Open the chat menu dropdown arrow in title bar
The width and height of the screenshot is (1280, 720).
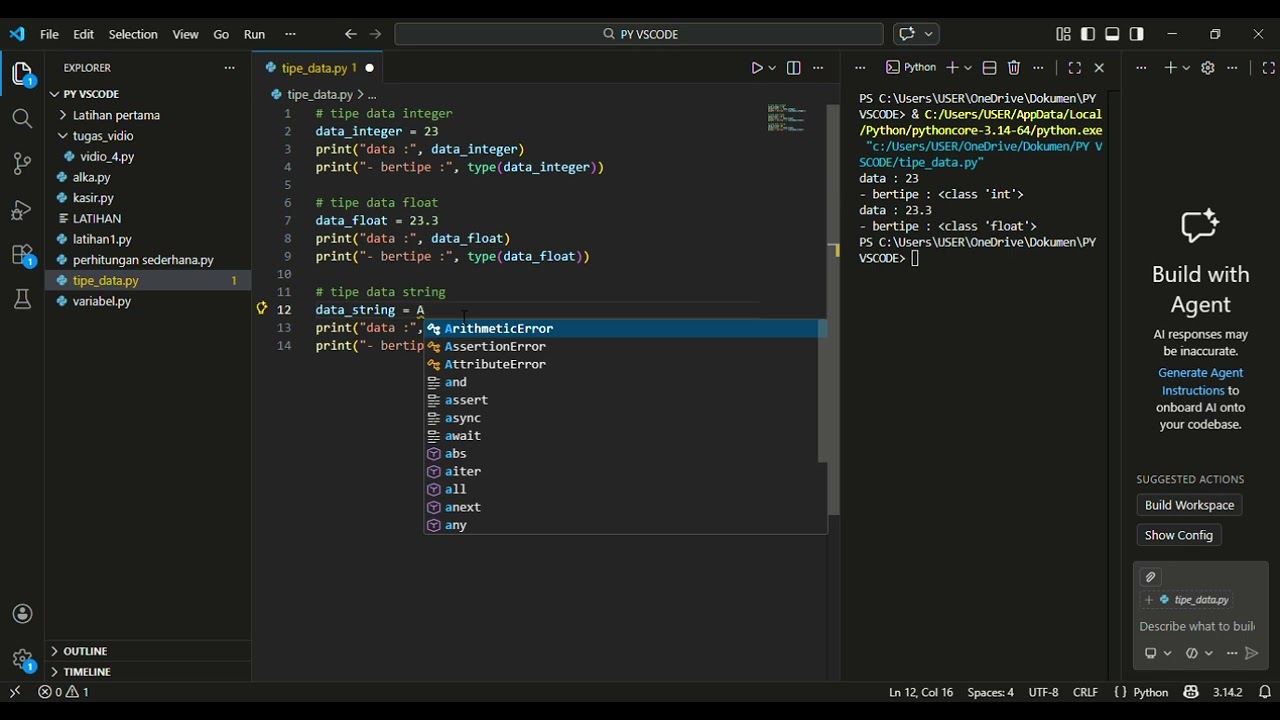coord(929,34)
